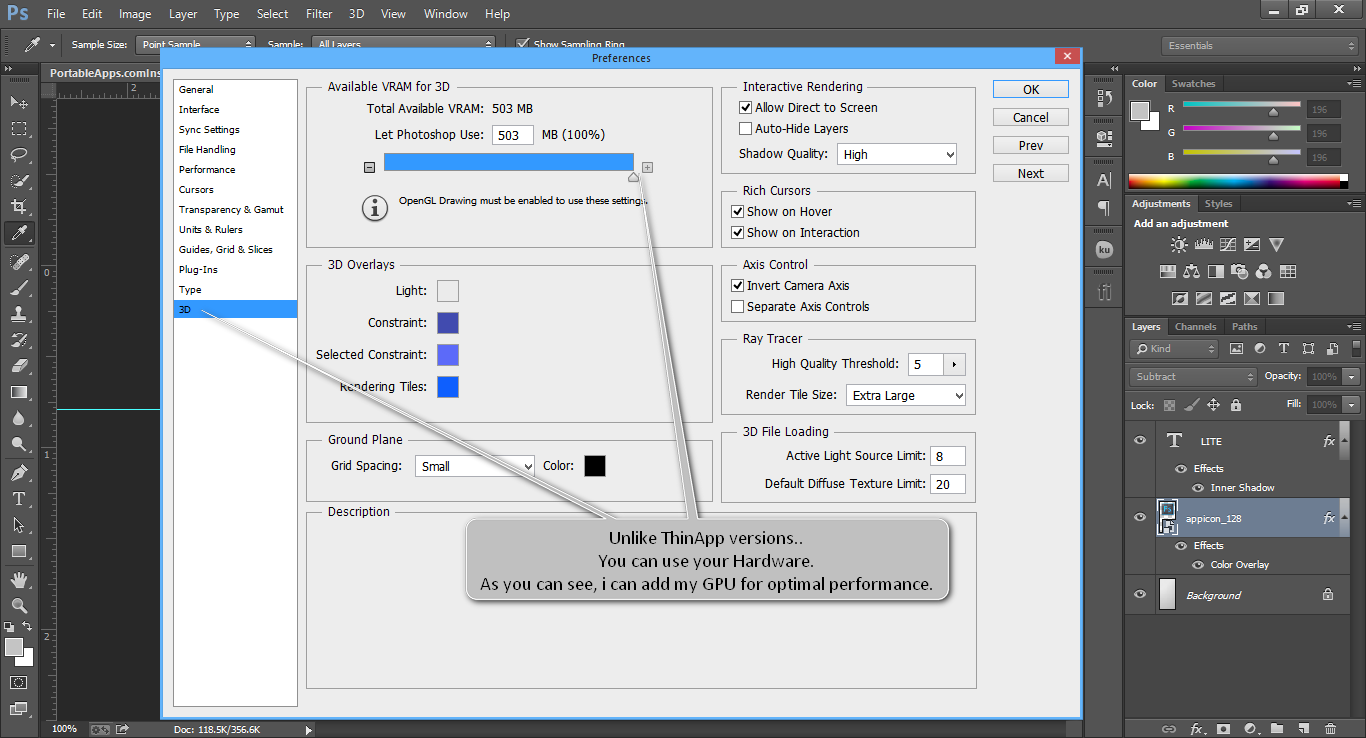Switch to the Swatches tab

[x=1193, y=84]
